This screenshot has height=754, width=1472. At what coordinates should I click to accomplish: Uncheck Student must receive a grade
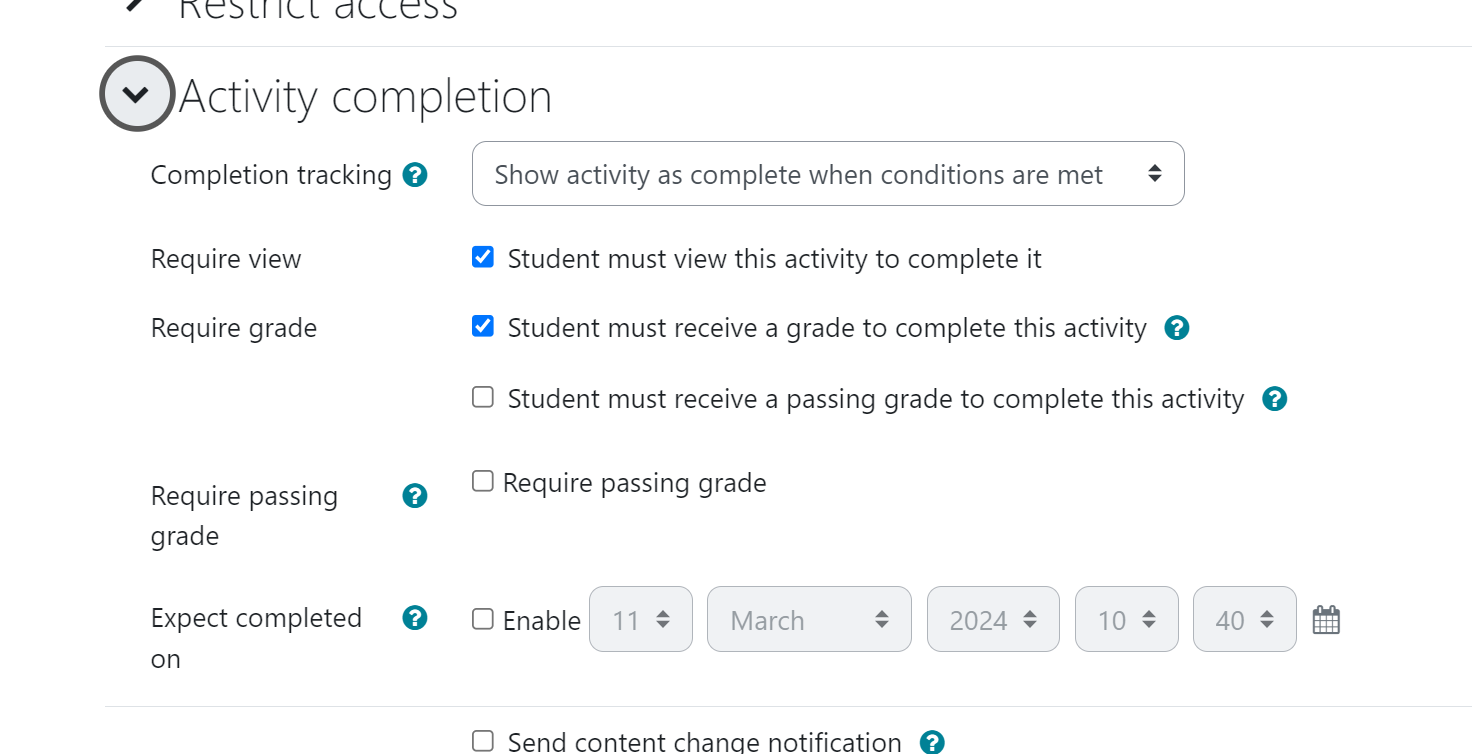tap(483, 327)
